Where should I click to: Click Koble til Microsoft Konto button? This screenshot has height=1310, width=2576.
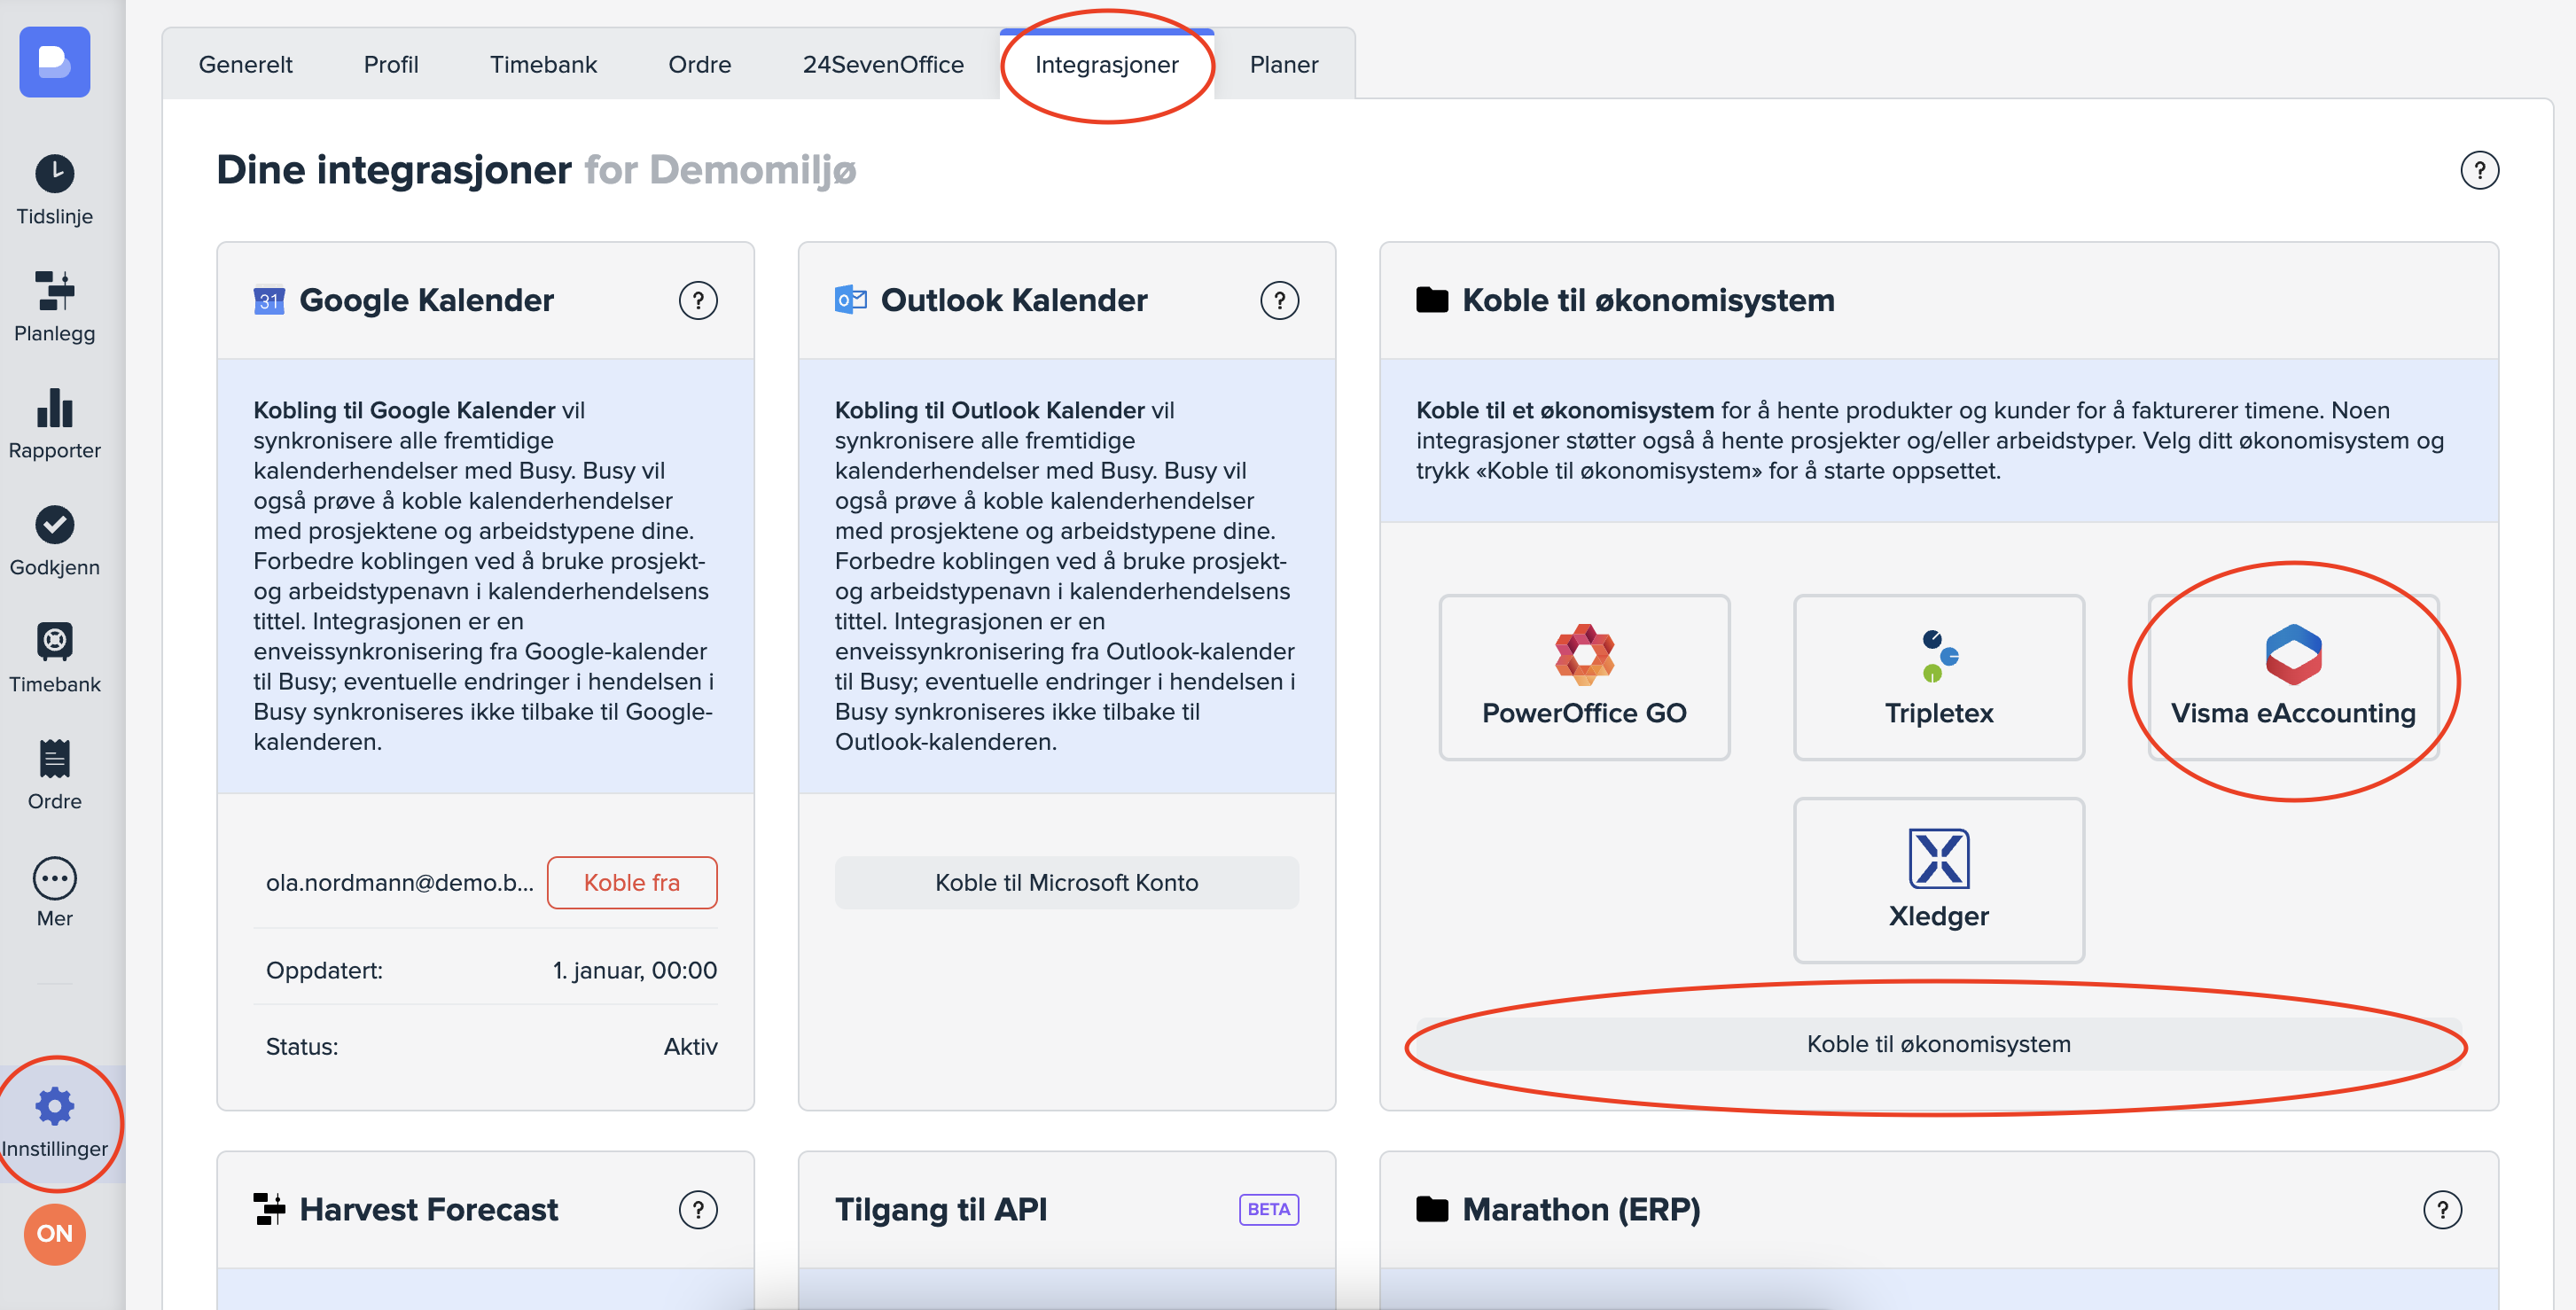(1066, 882)
